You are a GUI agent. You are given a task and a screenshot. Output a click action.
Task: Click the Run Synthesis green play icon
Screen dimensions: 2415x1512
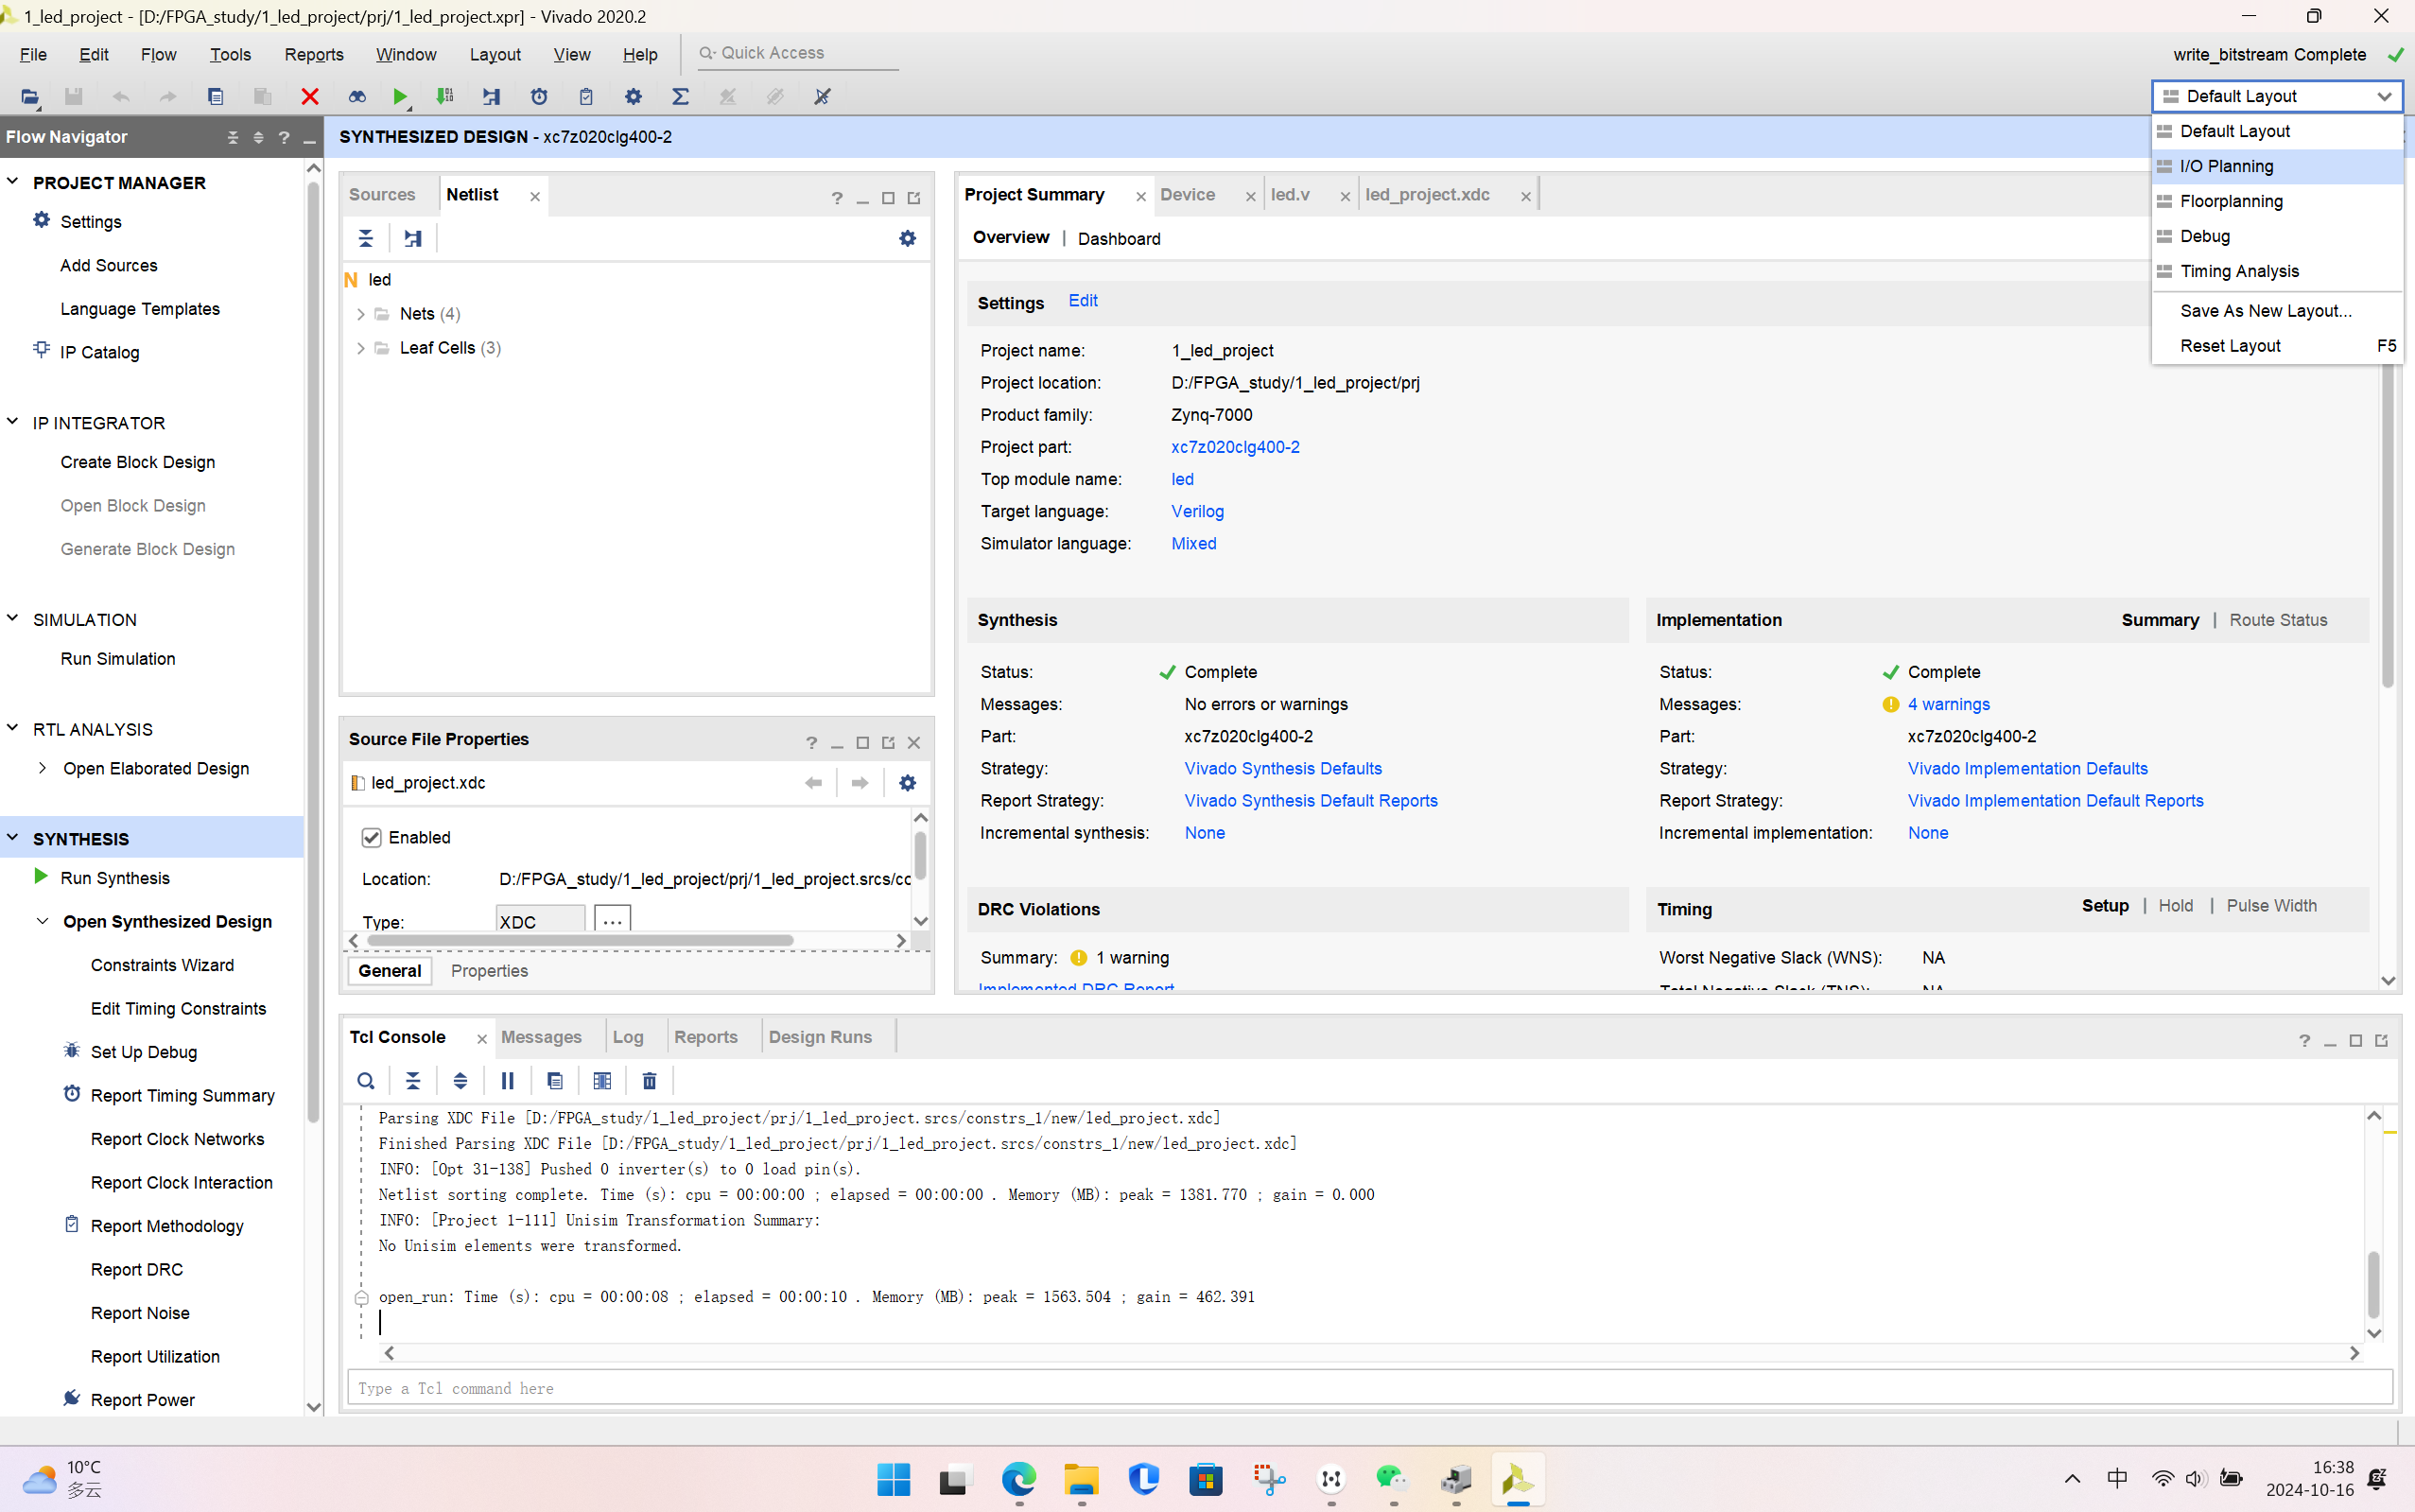click(41, 877)
